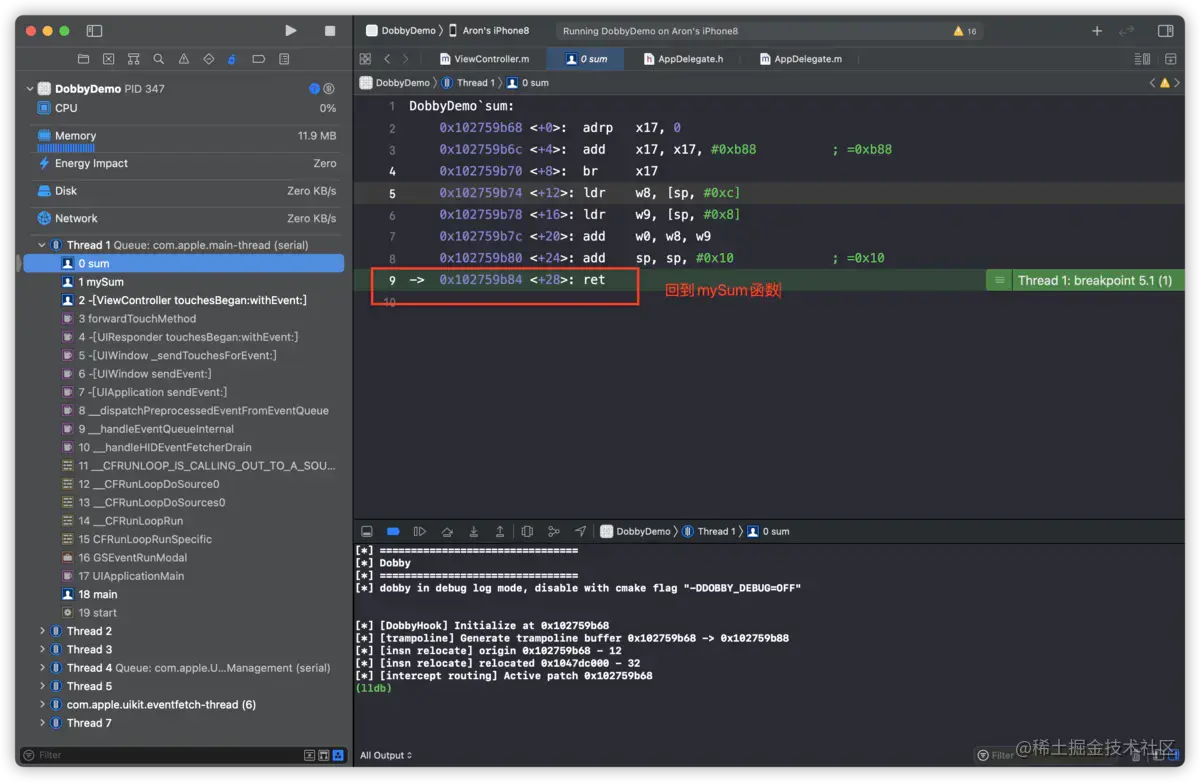Open the Find navigator magnifier icon
1200x782 pixels.
pyautogui.click(x=158, y=59)
